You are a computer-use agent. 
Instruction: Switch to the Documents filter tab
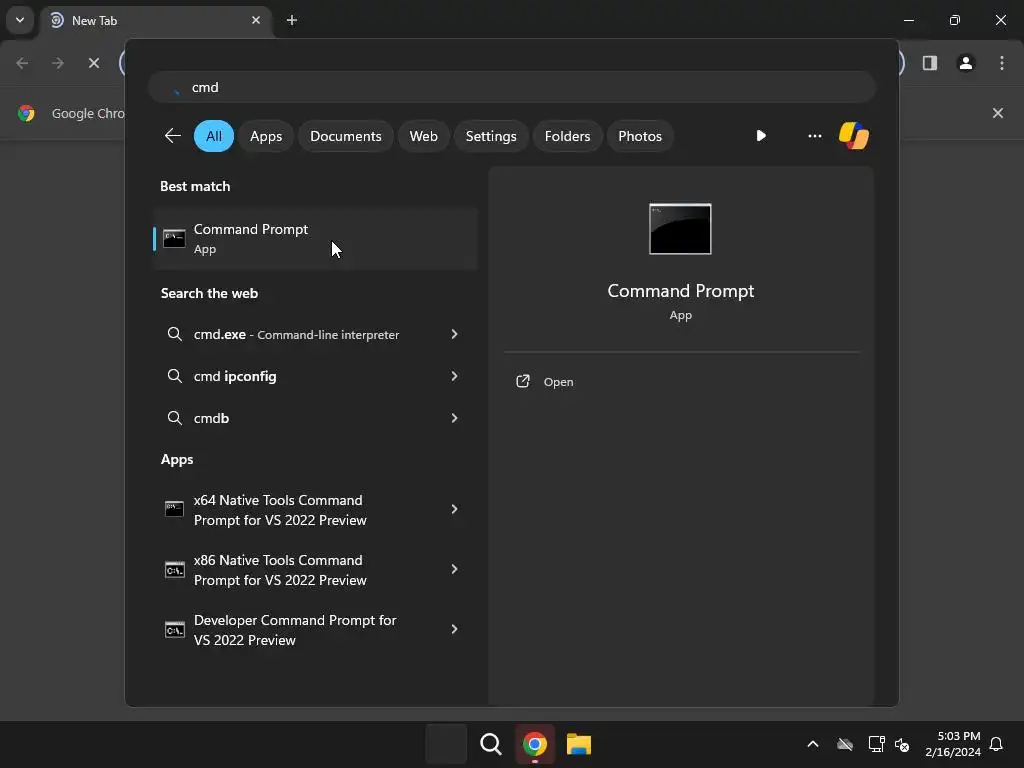[x=345, y=136]
